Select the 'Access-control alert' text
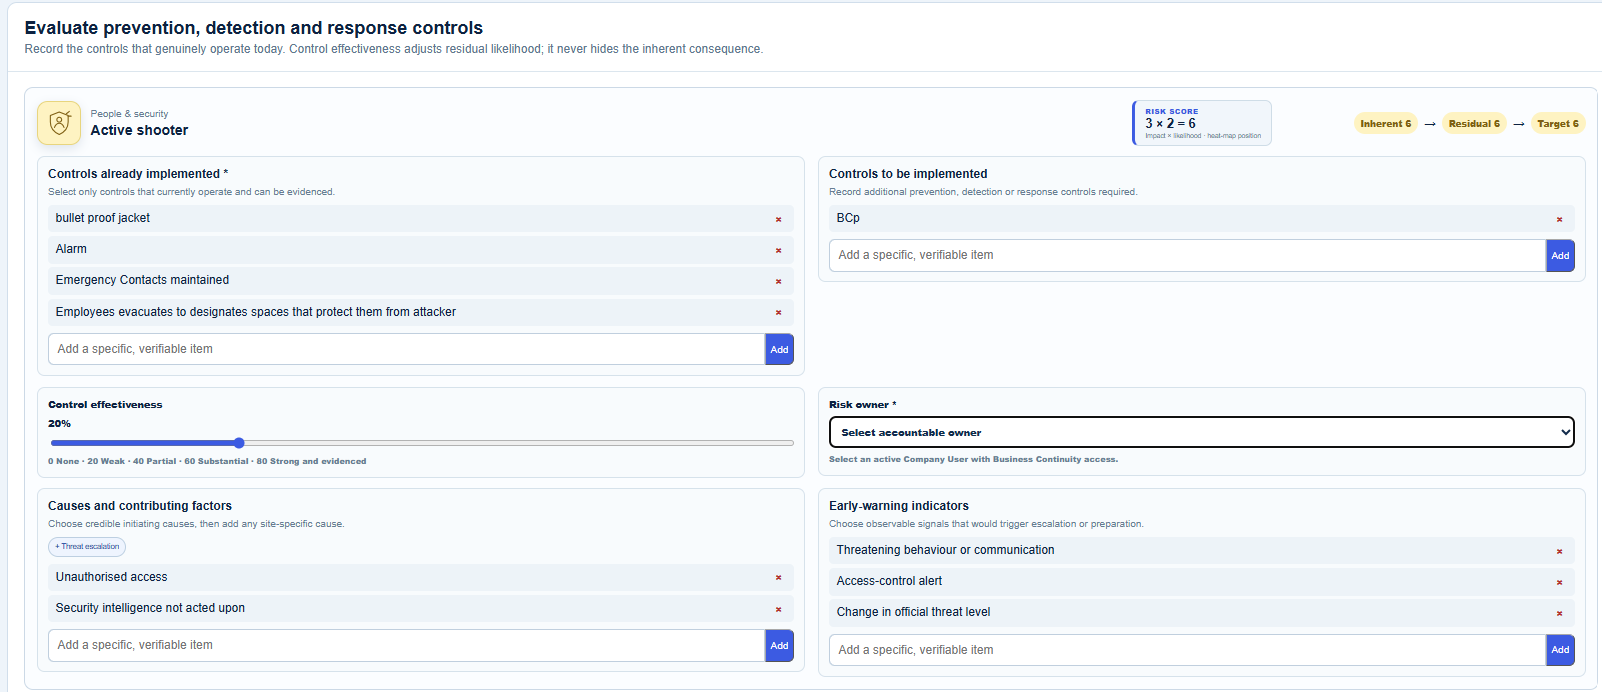Viewport: 1602px width, 692px height. pos(889,581)
